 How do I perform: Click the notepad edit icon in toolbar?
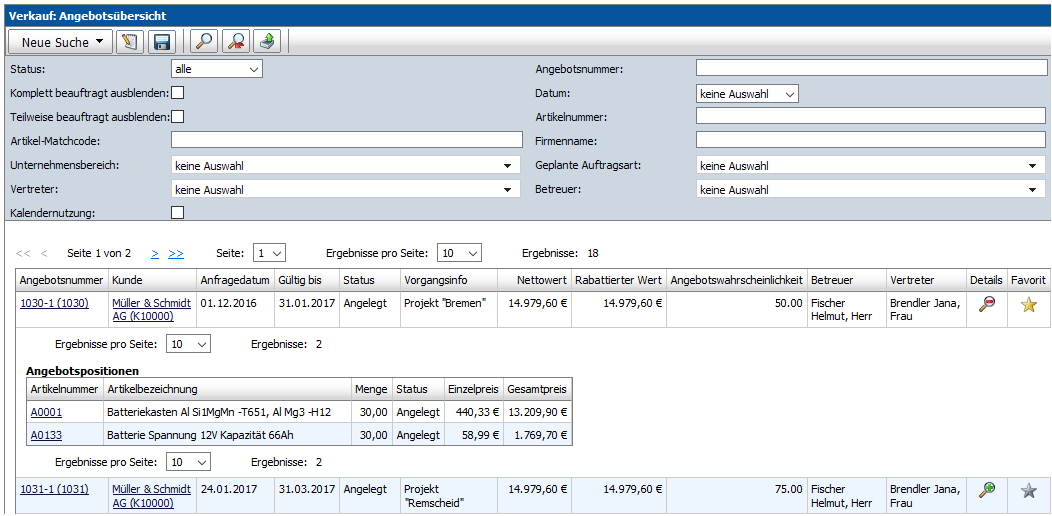point(129,42)
